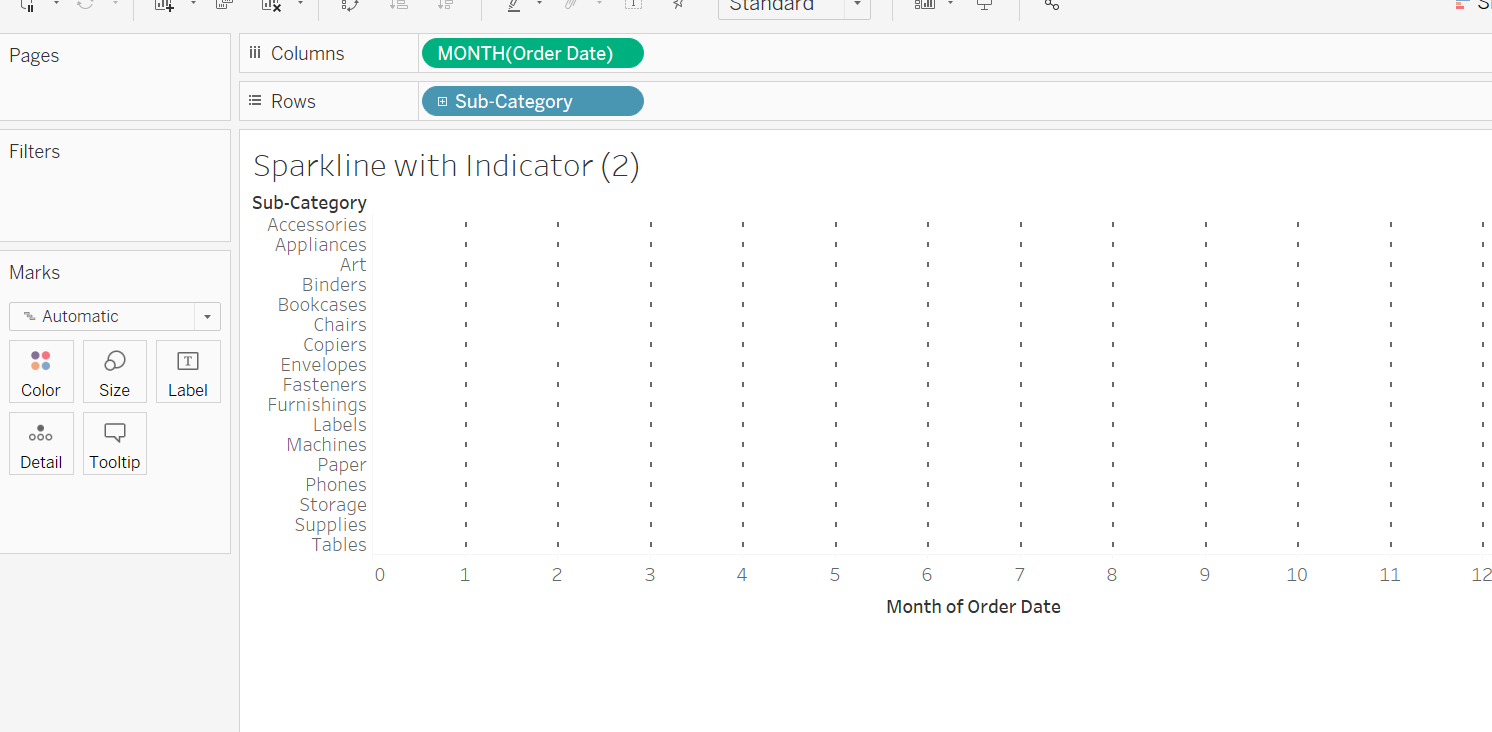Image resolution: width=1492 pixels, height=732 pixels.
Task: Click the Duplicate sheet toolbar icon
Action: tap(224, 5)
